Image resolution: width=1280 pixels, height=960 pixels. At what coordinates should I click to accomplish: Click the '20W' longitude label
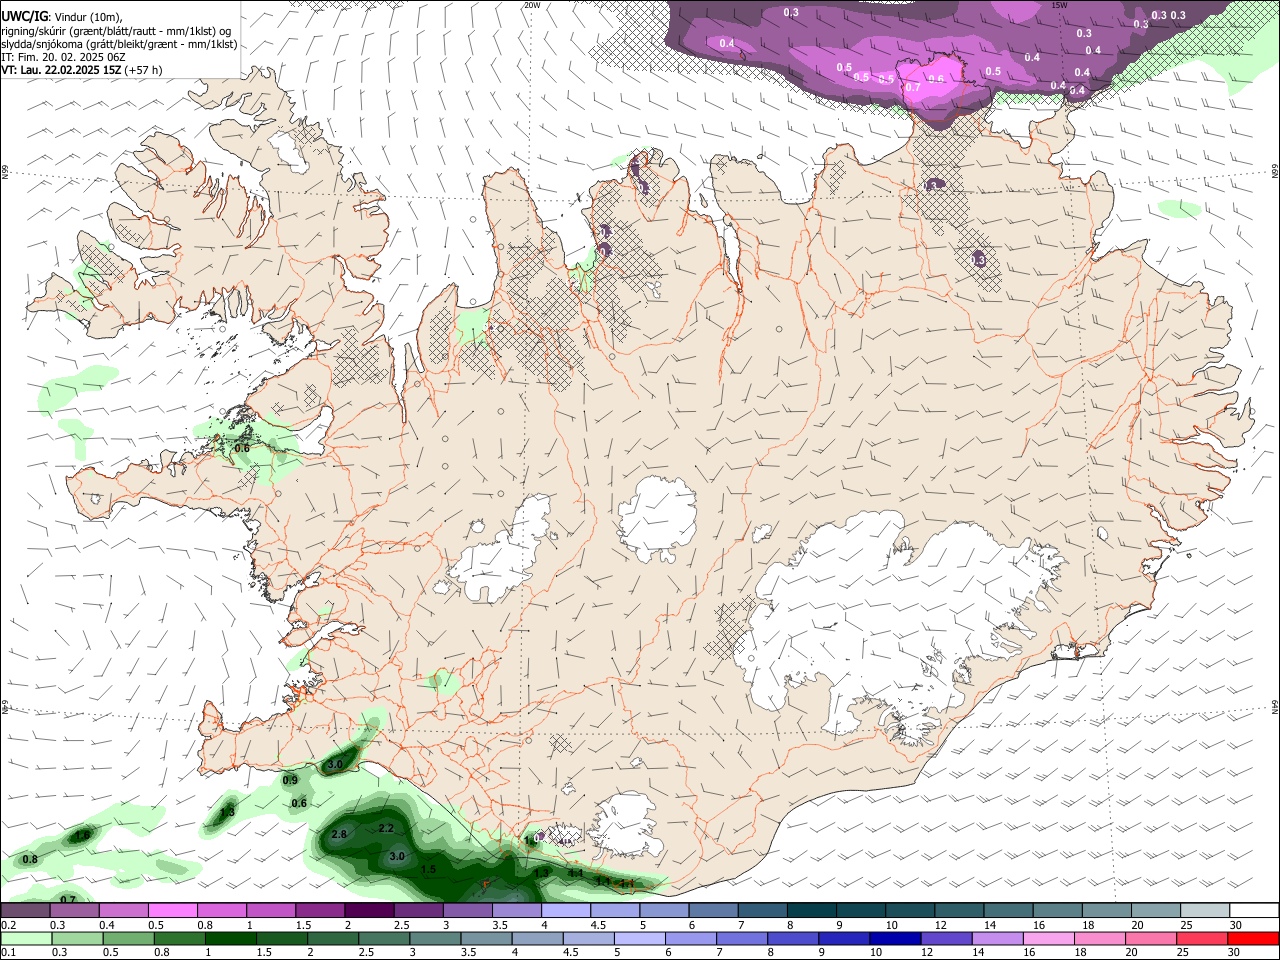pyautogui.click(x=532, y=5)
